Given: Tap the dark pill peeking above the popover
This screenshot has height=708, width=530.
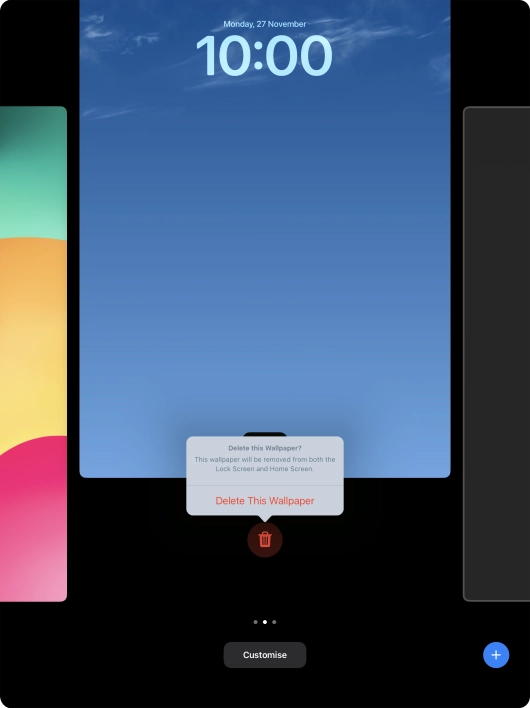Looking at the screenshot, I should [x=265, y=434].
